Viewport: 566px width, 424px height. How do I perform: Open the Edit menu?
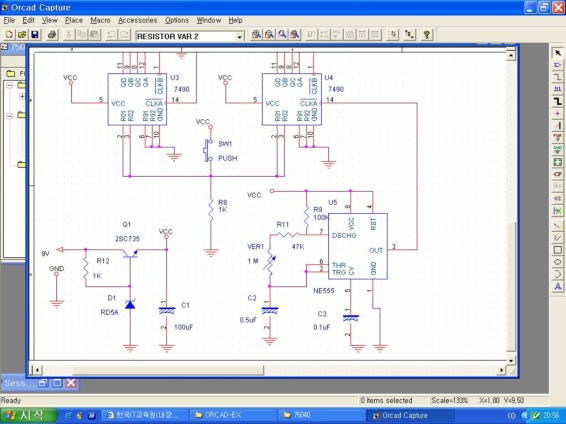29,20
